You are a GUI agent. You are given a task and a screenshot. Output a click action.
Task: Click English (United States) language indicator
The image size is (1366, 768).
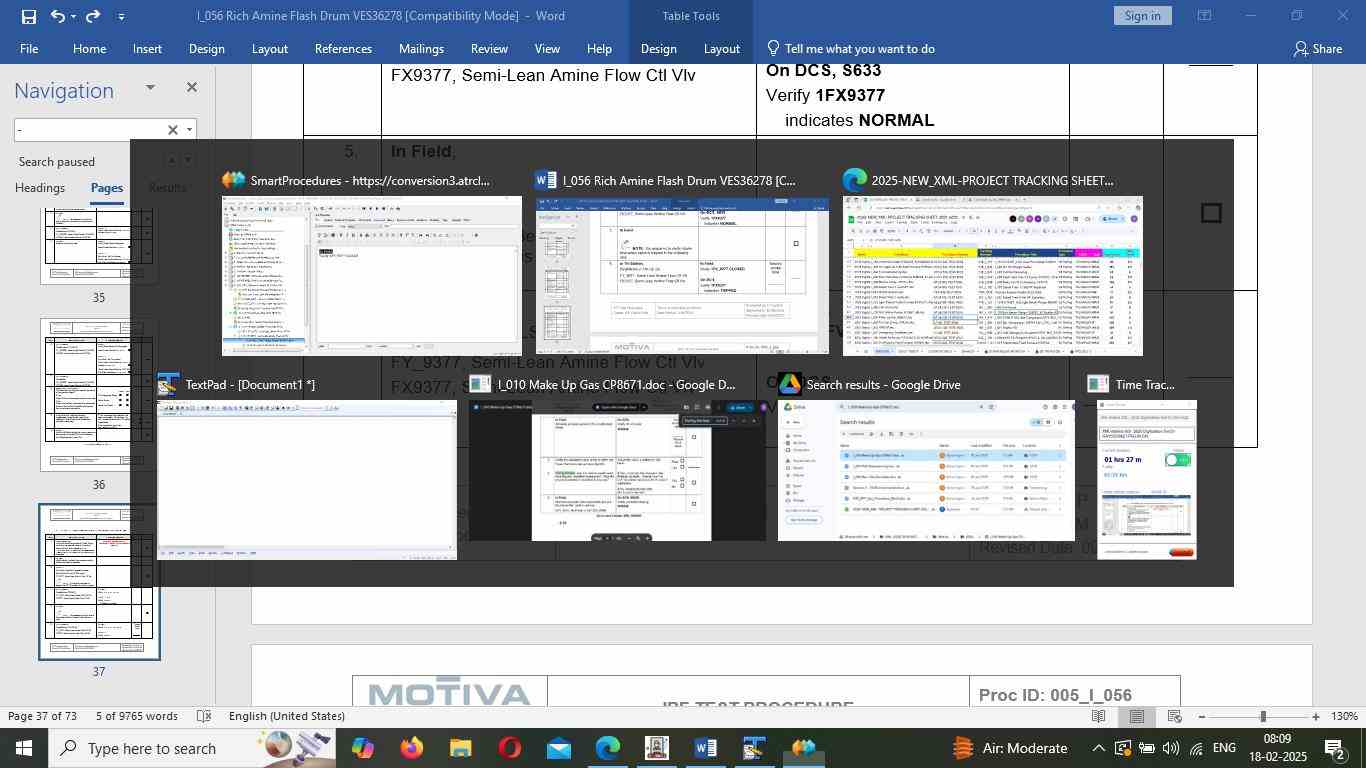pos(287,716)
